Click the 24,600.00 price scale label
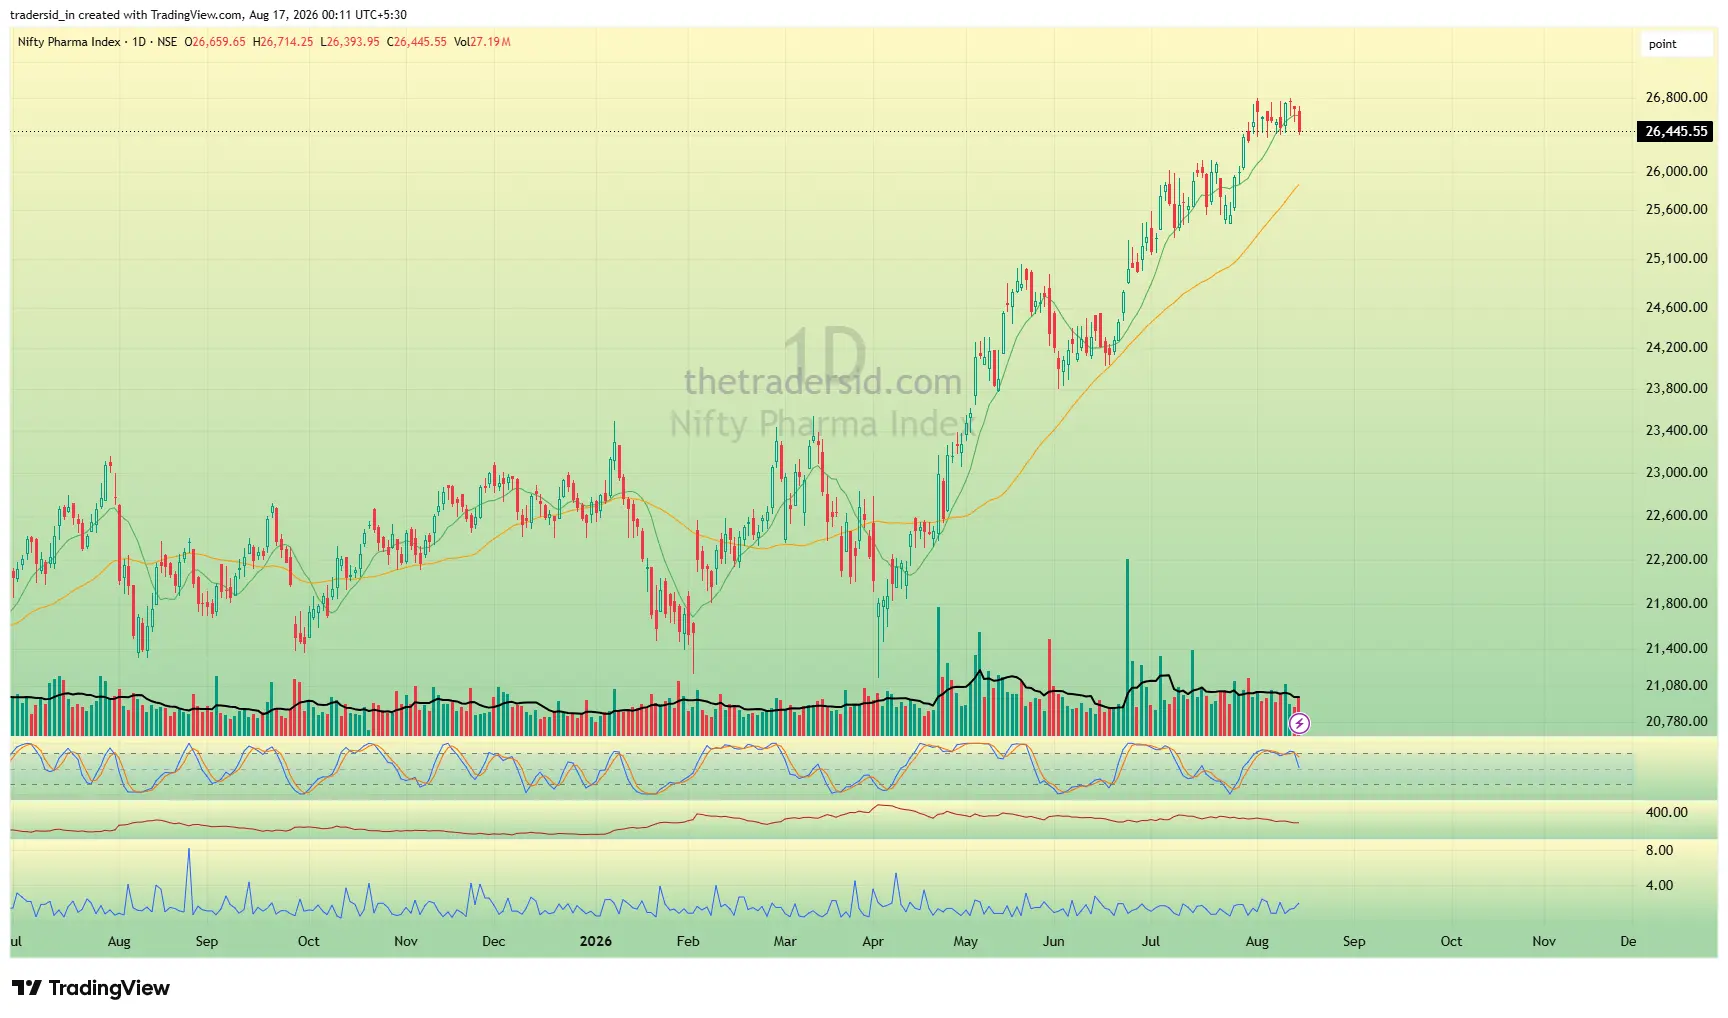 click(1676, 308)
